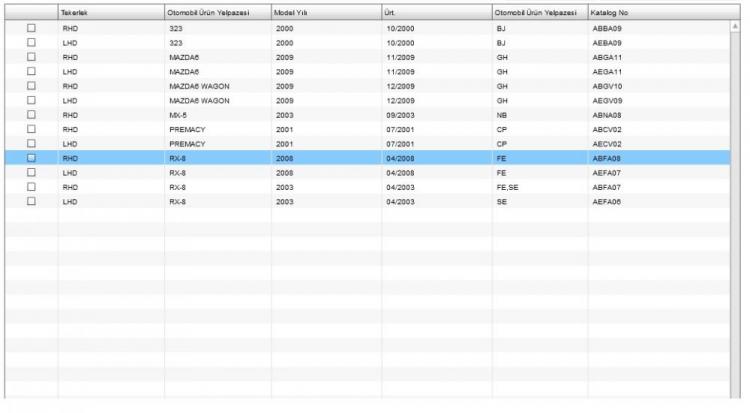Click PREMACY in the ABCV02 row
This screenshot has height=413, width=750.
(187, 130)
